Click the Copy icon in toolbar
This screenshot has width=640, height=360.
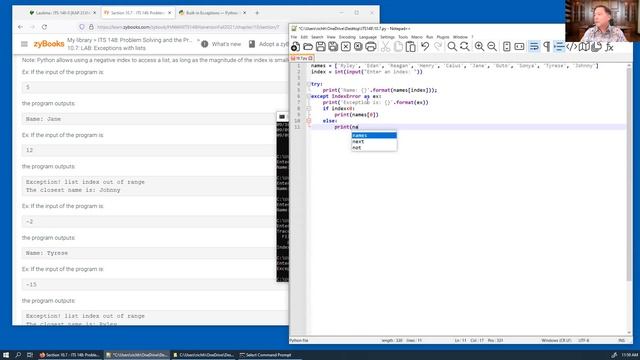tap(398, 47)
